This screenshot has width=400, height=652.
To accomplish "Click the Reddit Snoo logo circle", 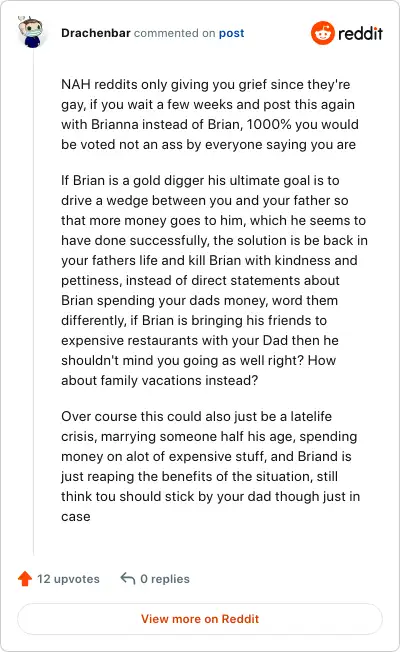I will coord(323,33).
